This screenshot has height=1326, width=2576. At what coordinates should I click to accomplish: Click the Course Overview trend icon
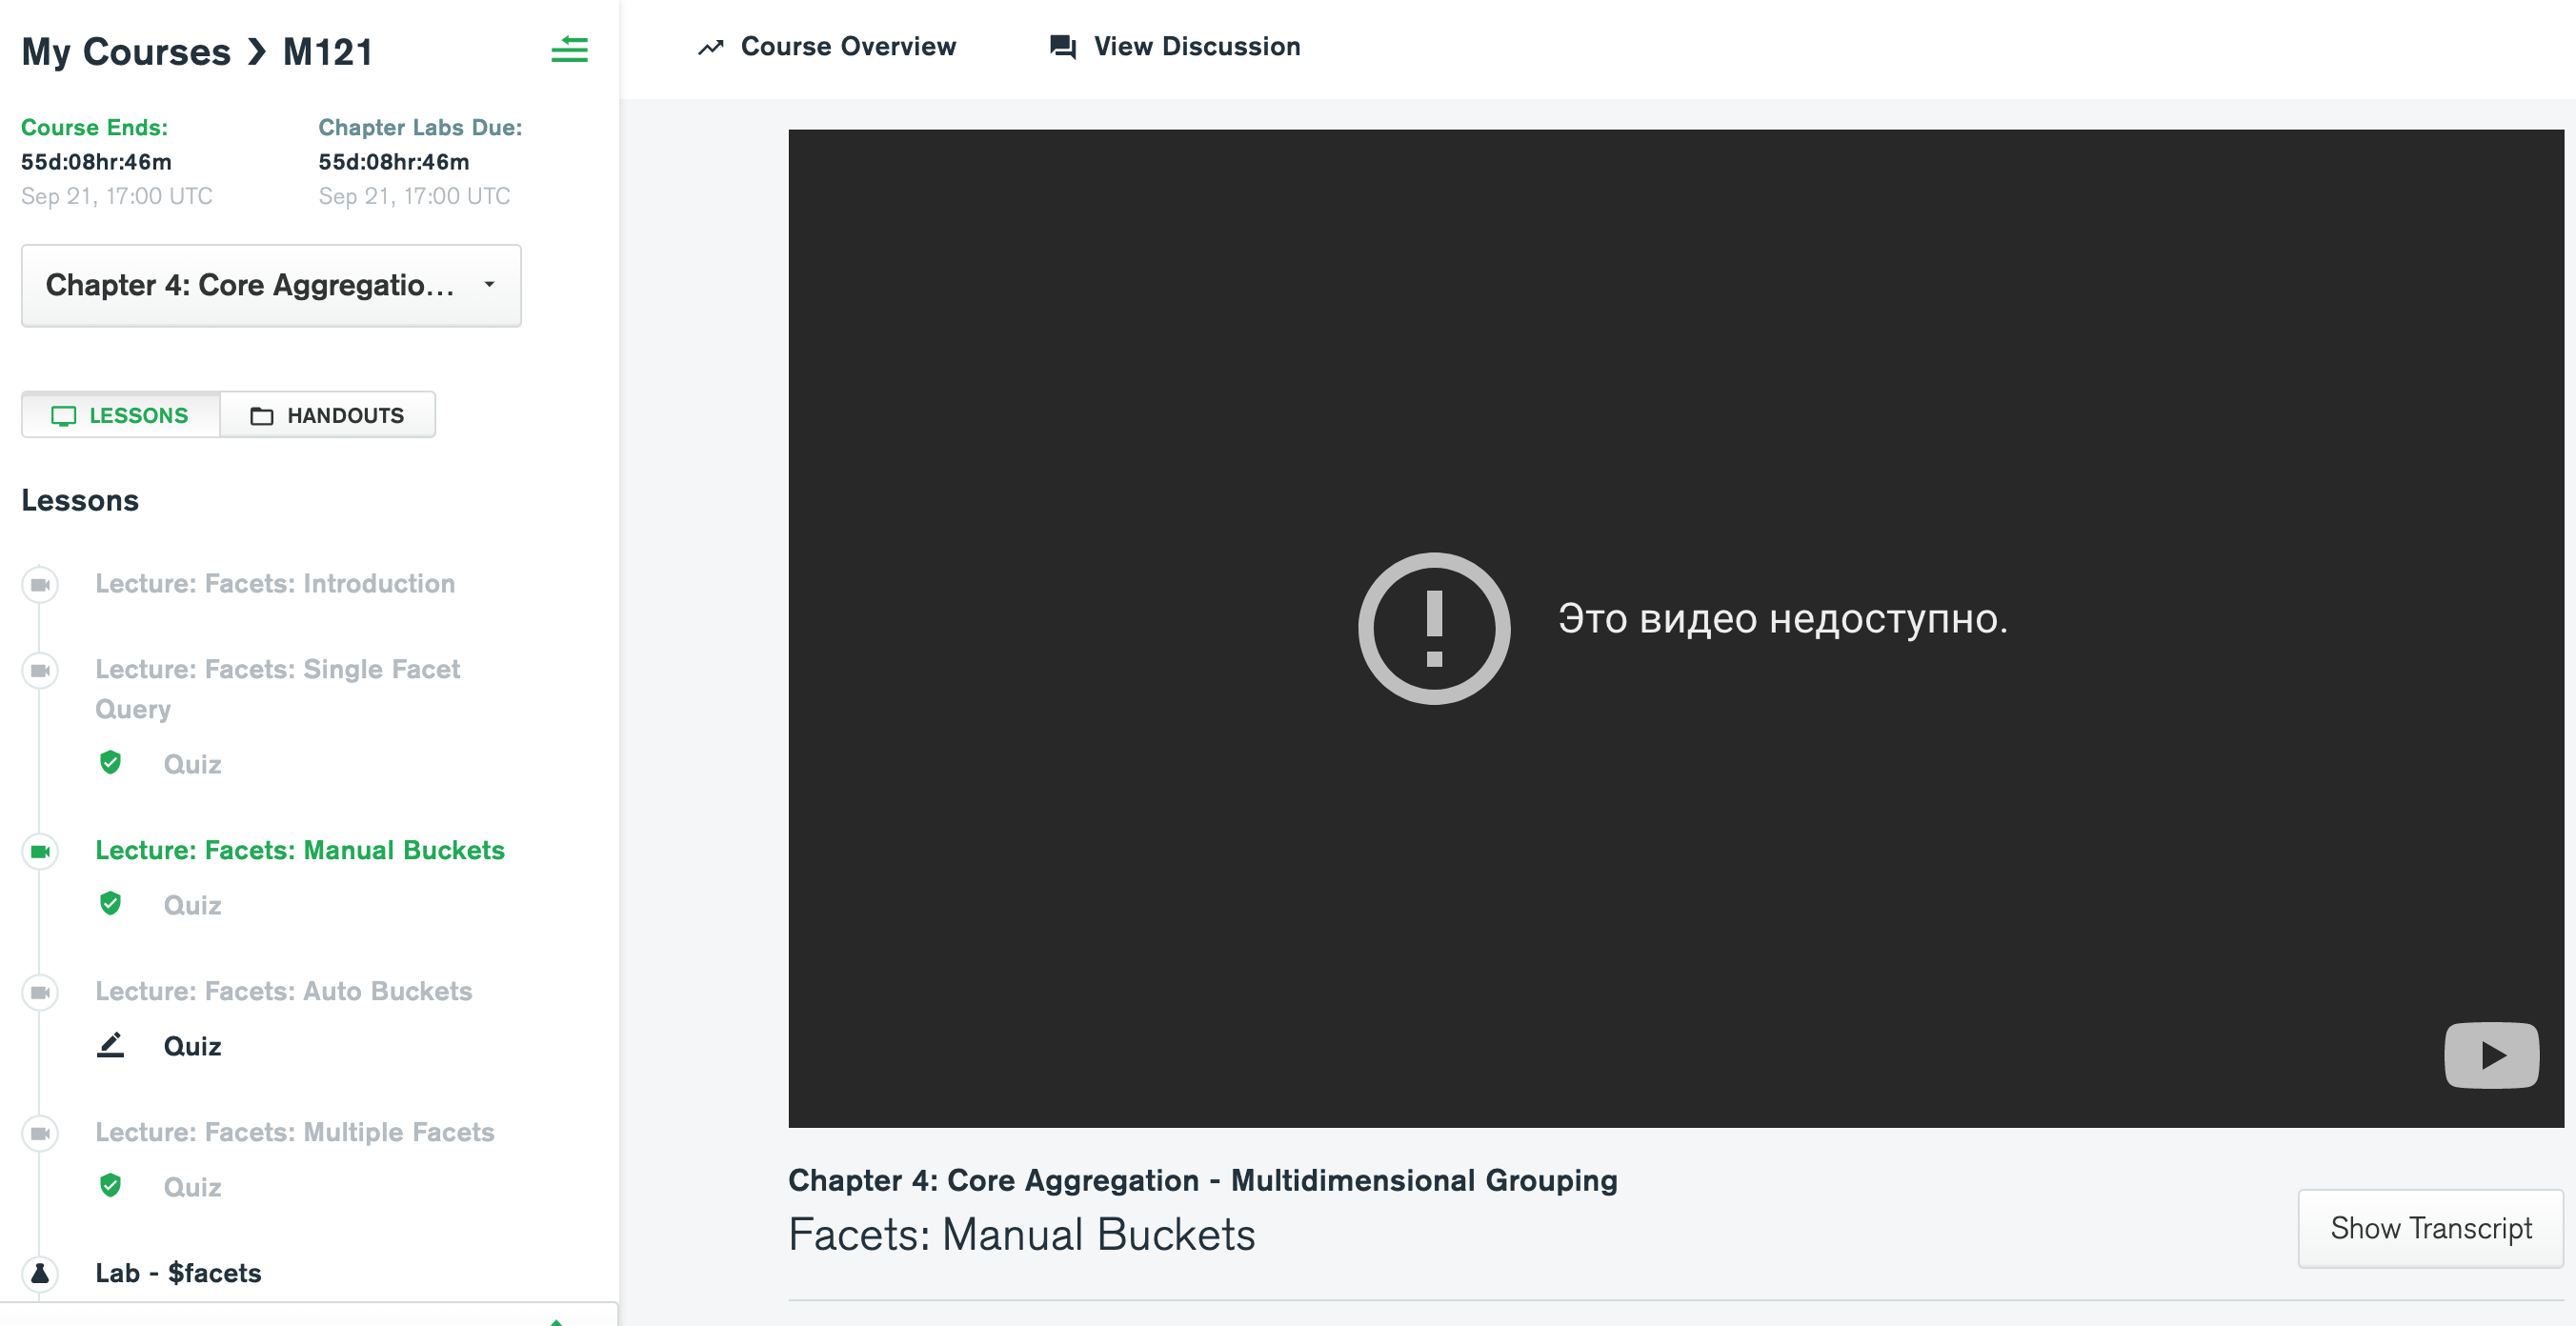710,47
